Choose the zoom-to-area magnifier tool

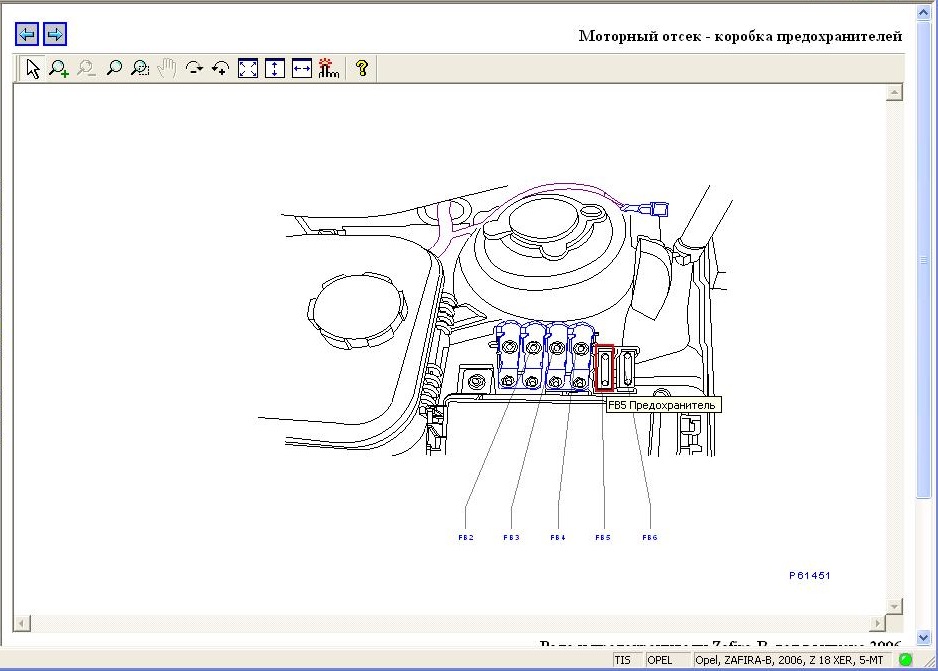coord(141,68)
